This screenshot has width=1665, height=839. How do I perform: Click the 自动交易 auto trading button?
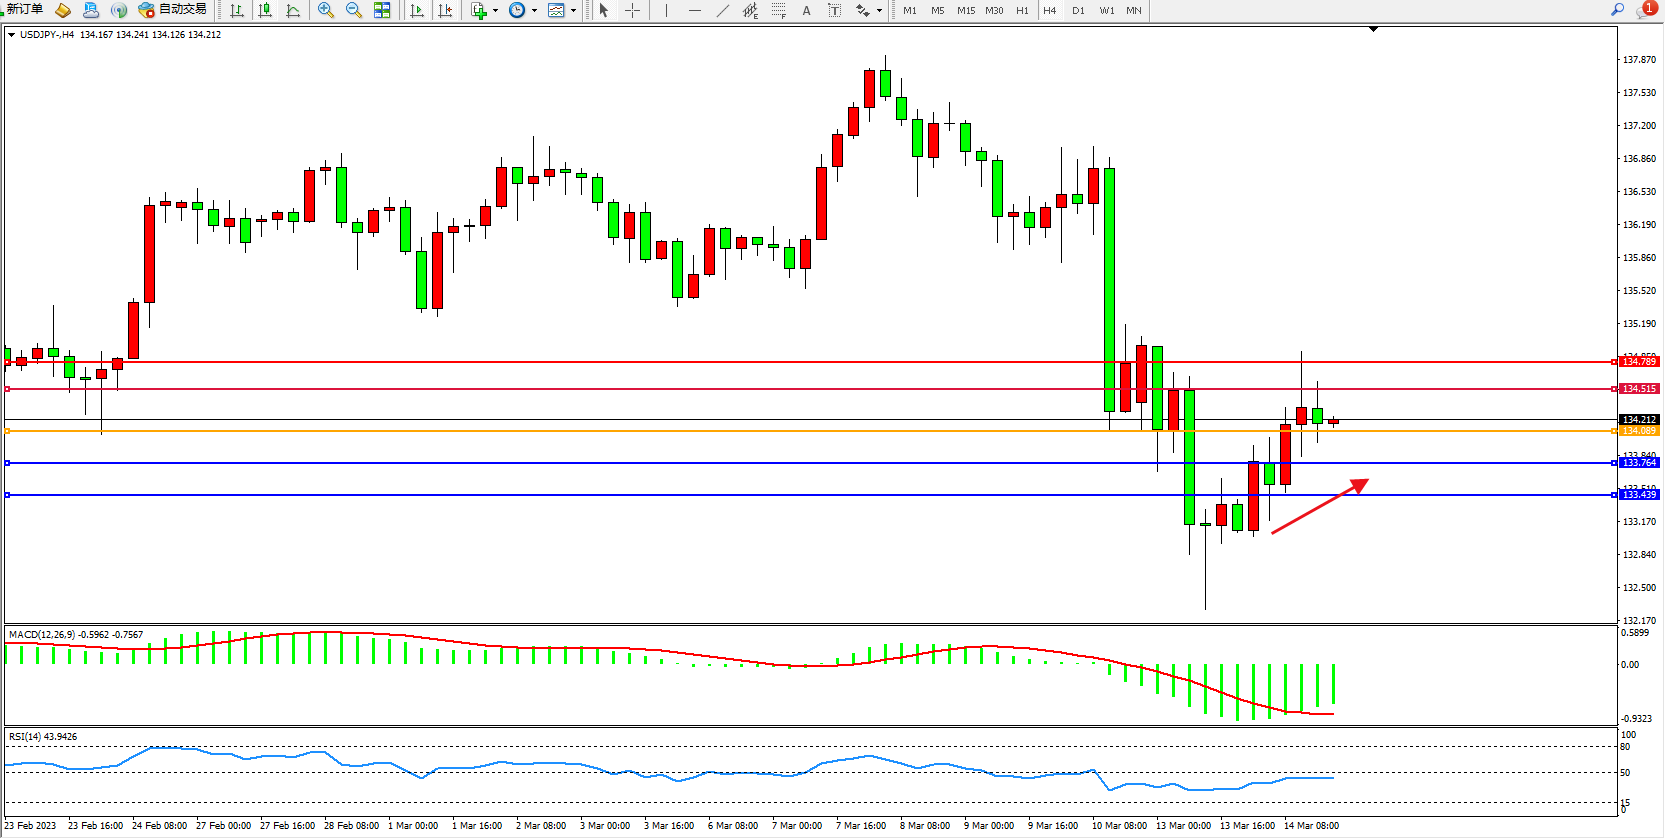[173, 10]
